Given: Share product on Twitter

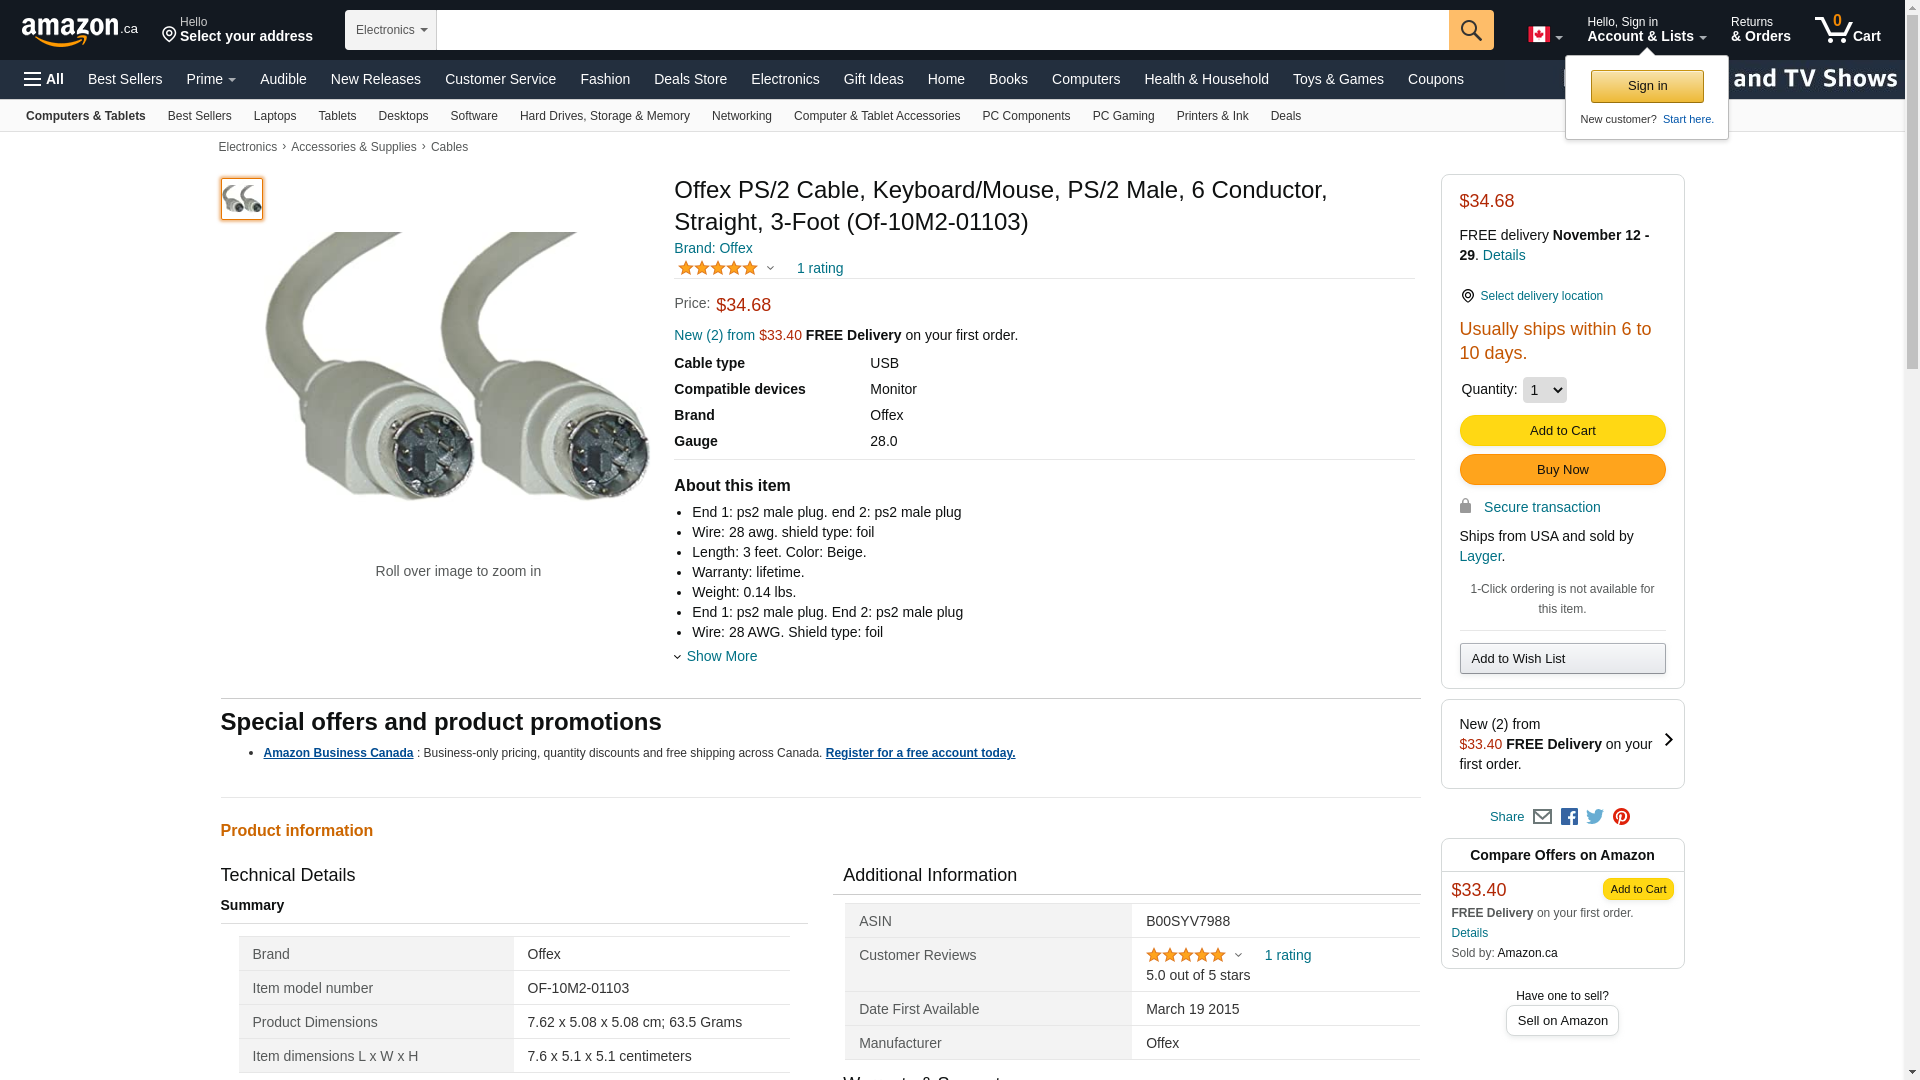Looking at the screenshot, I should pos(1595,817).
